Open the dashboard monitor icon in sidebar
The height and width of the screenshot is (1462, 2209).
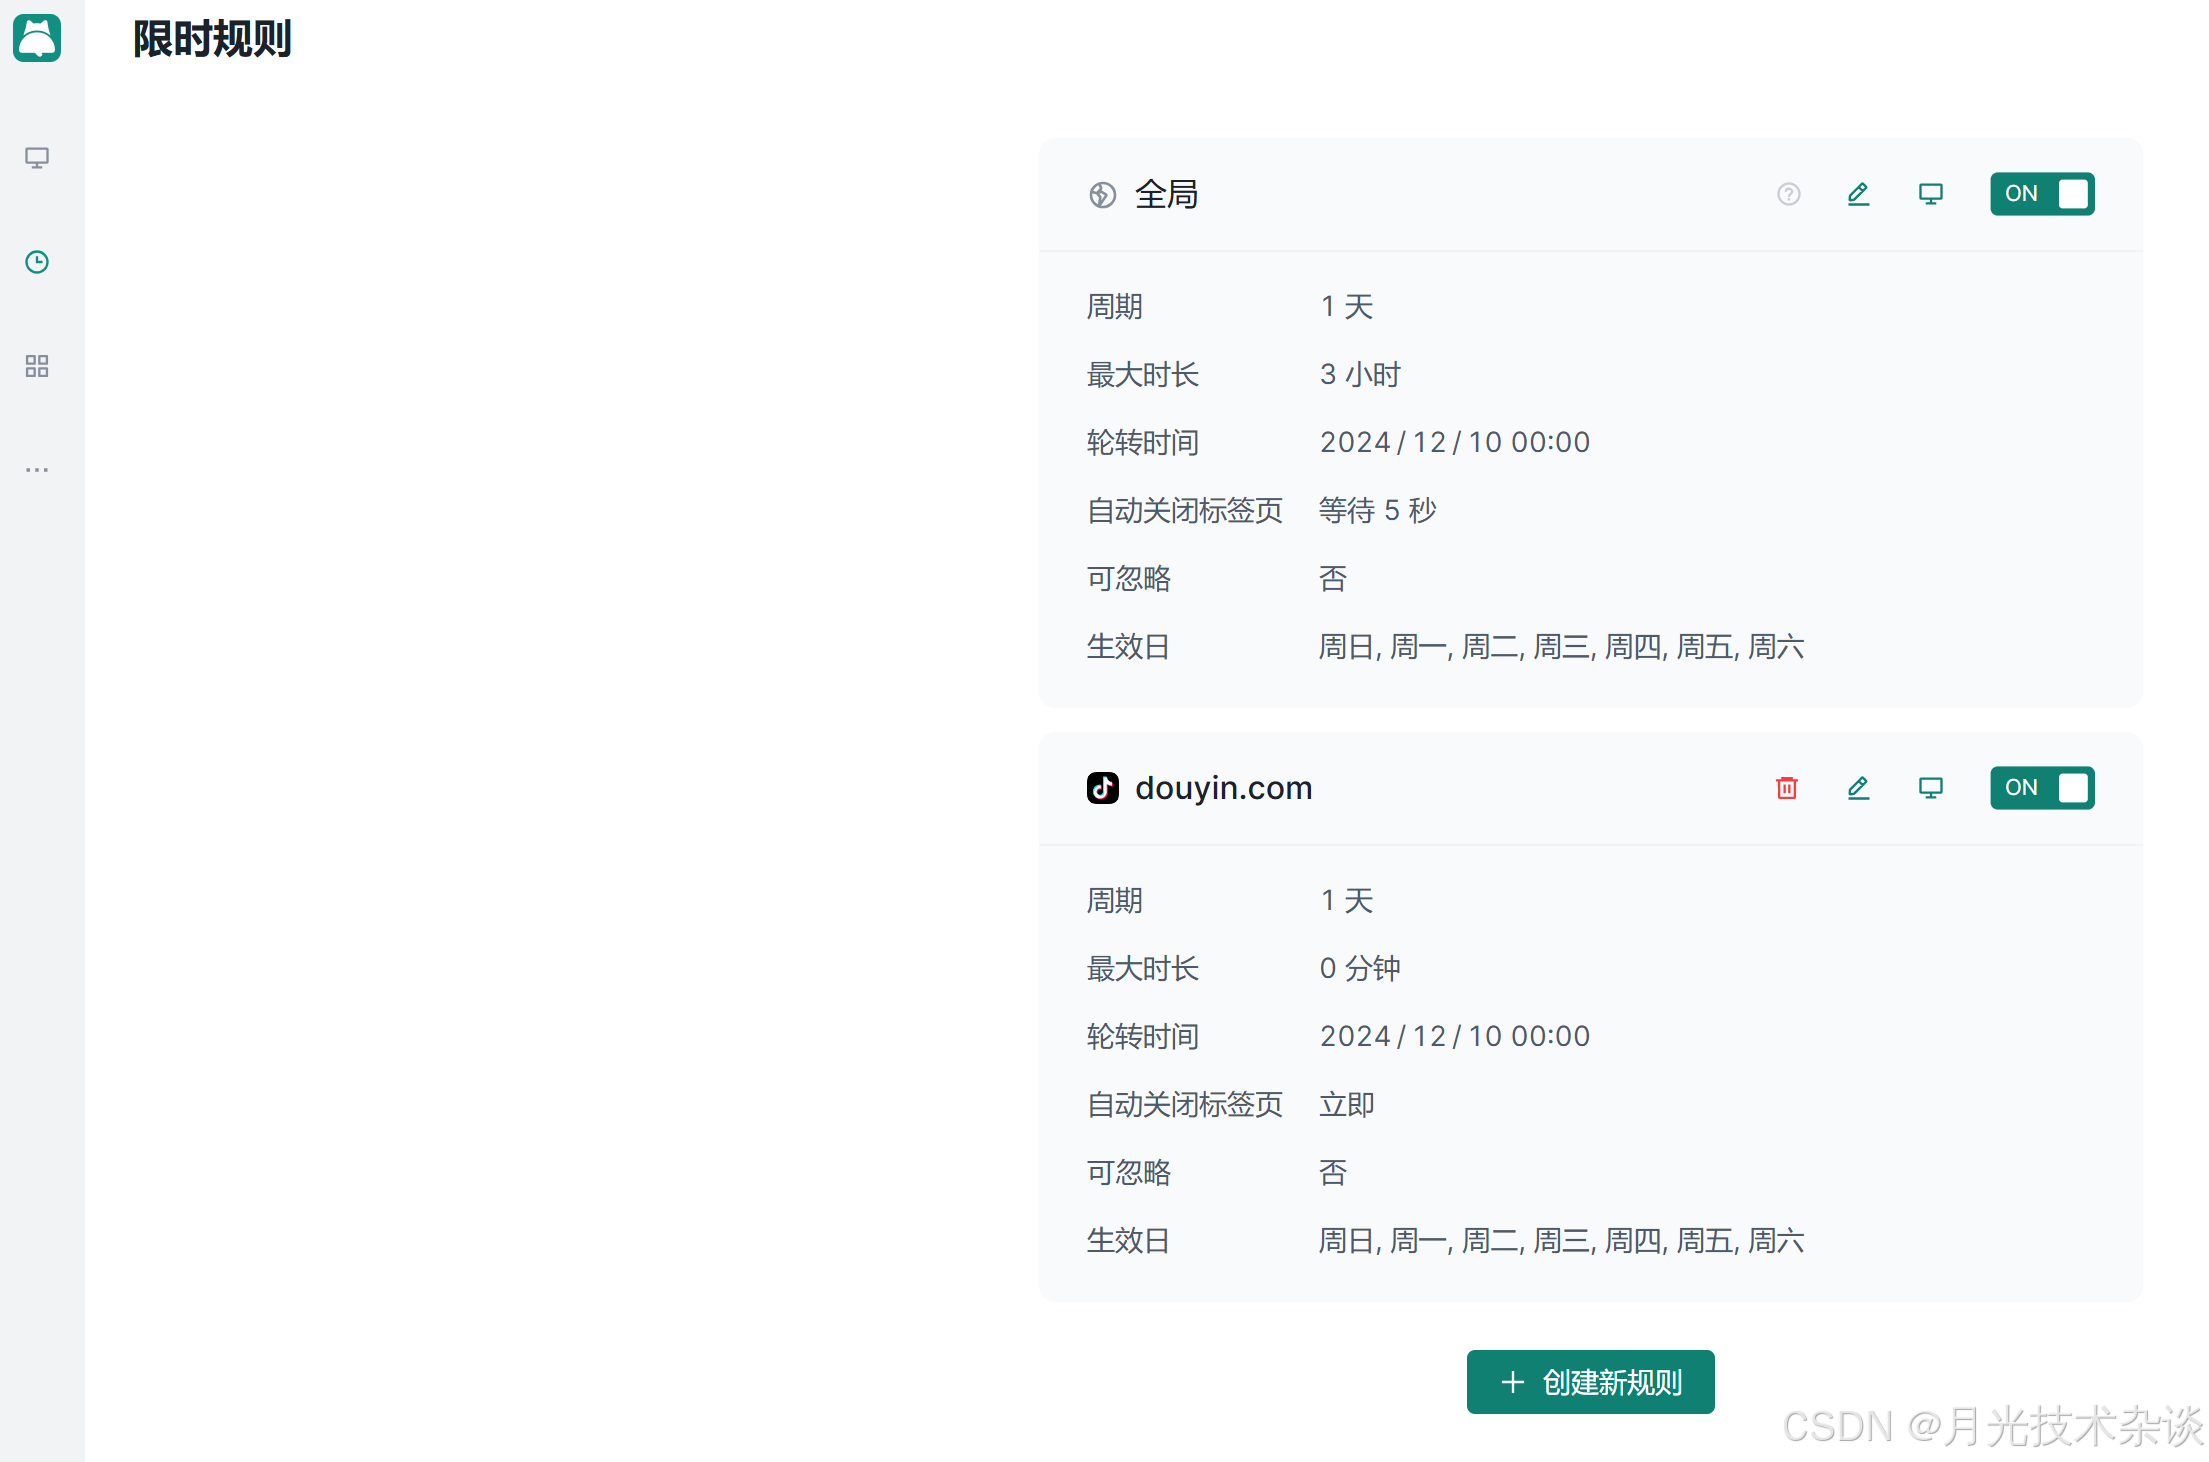click(37, 158)
